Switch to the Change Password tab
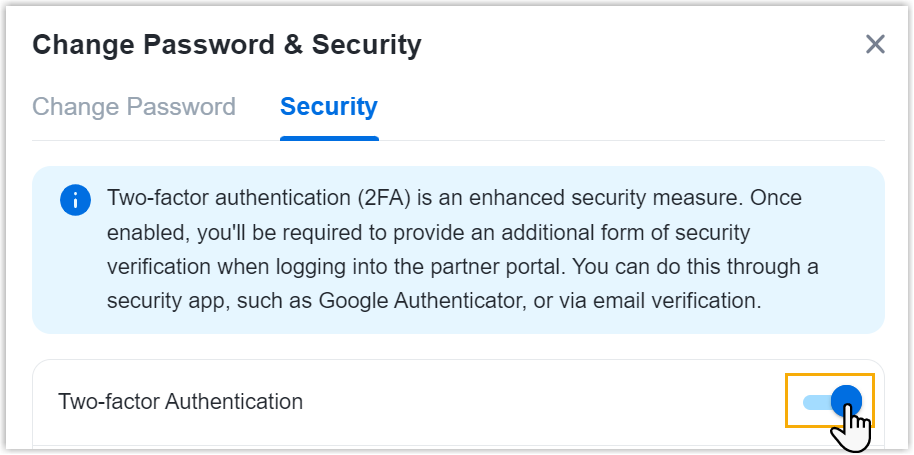The height and width of the screenshot is (455, 914). pyautogui.click(x=134, y=107)
